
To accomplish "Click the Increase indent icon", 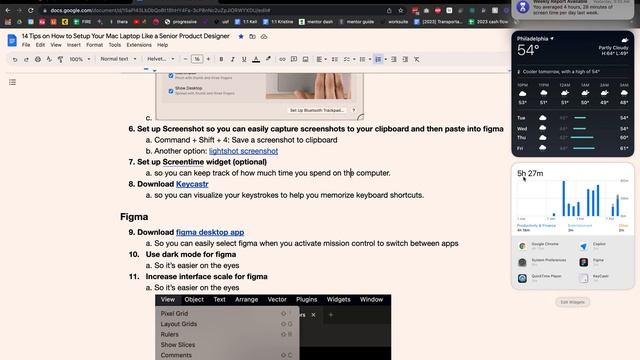I will [405, 59].
